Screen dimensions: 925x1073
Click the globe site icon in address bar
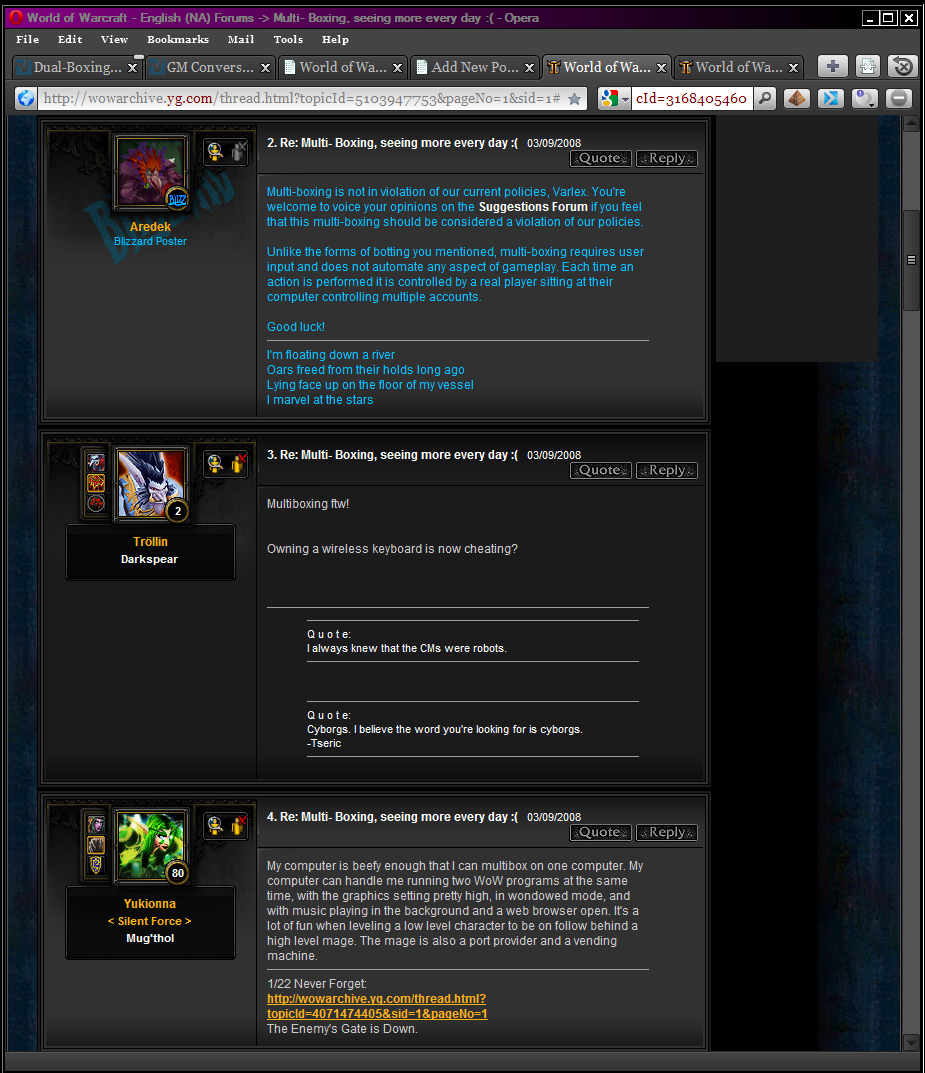click(x=26, y=99)
